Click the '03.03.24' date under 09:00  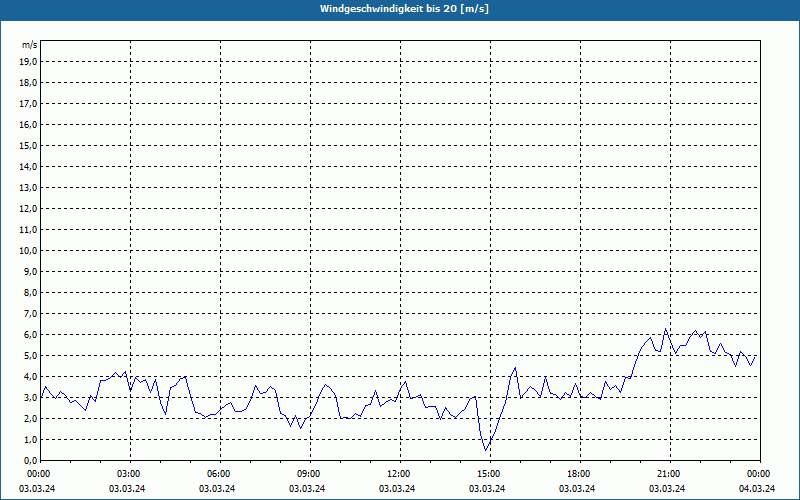(x=307, y=488)
